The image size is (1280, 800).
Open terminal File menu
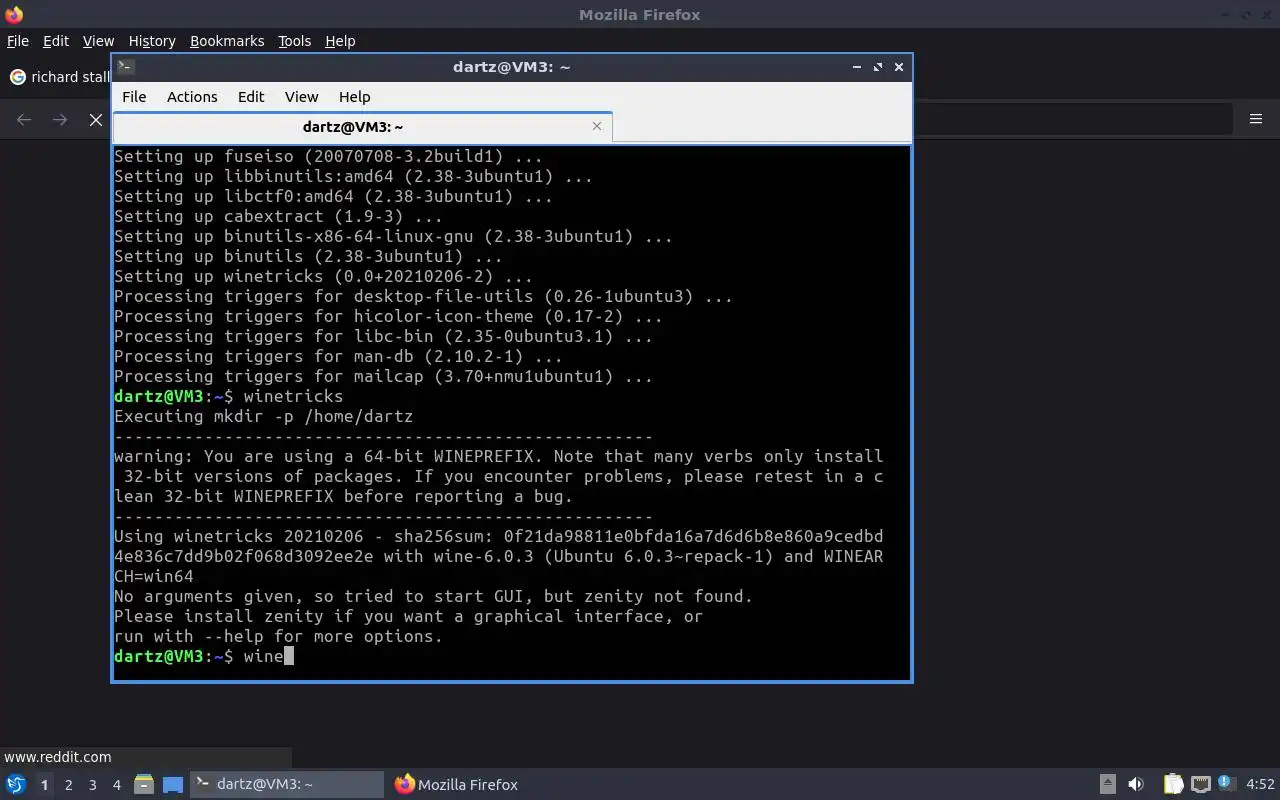click(134, 97)
